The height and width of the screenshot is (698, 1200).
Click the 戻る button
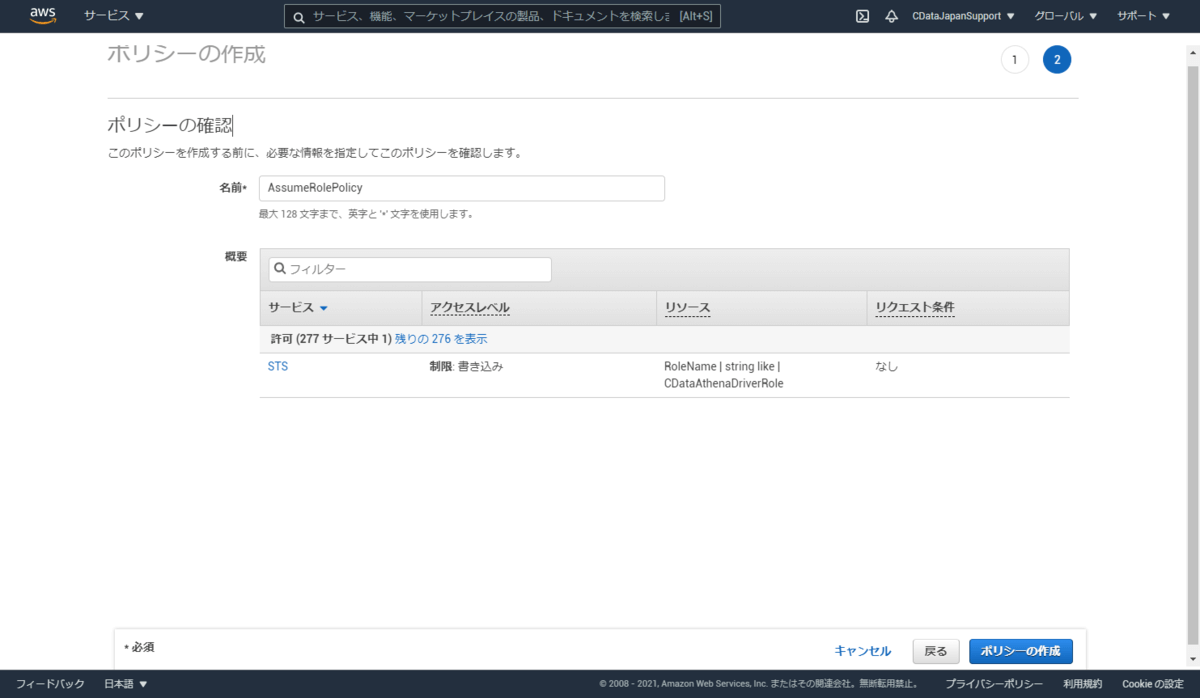[x=936, y=651]
